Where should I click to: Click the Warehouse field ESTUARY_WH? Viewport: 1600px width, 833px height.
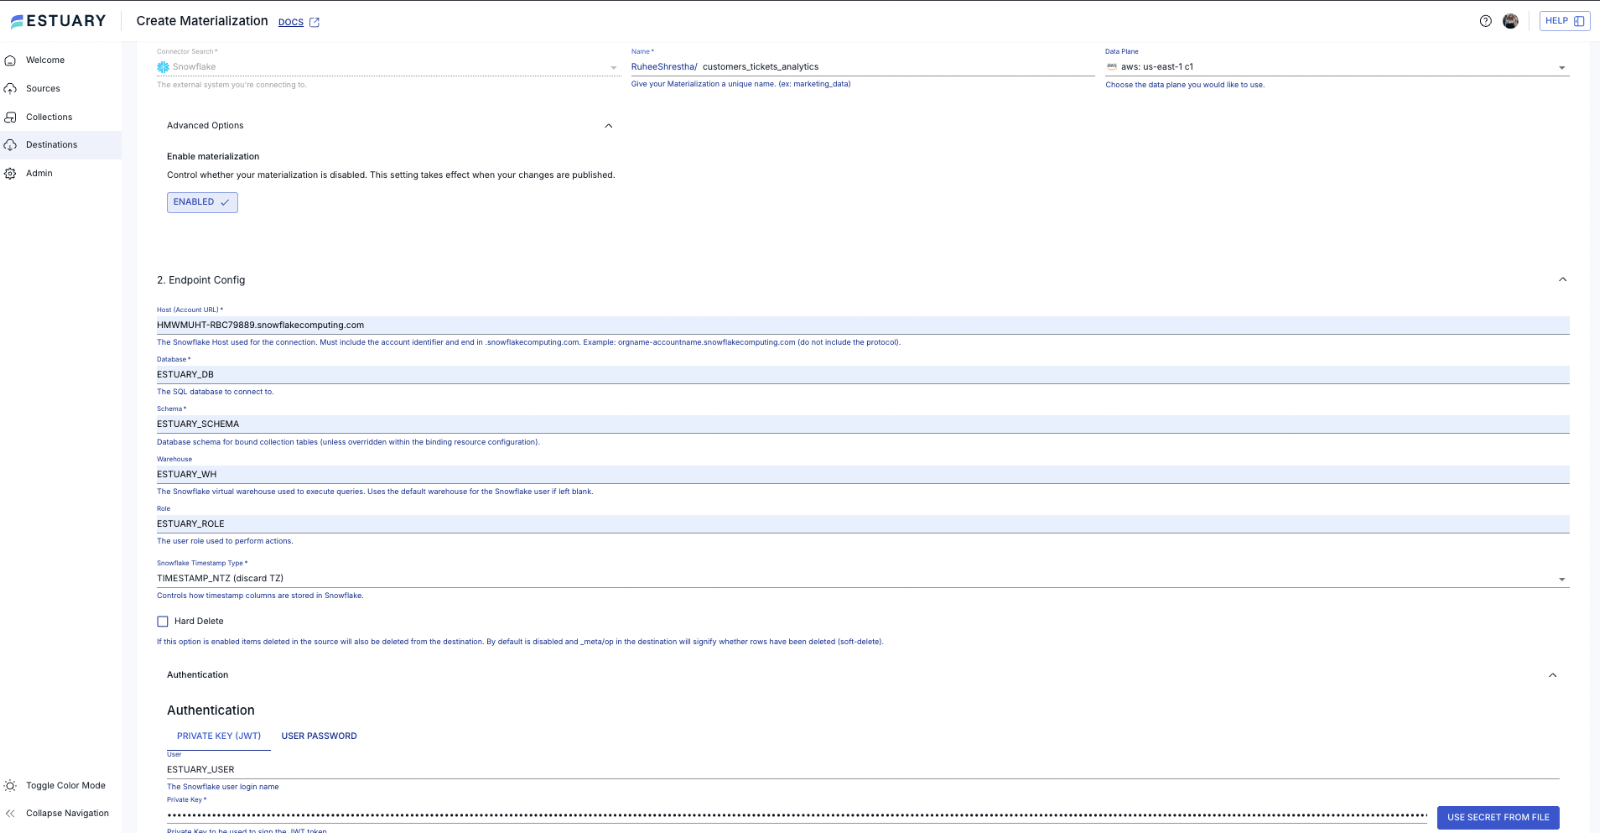(x=863, y=474)
